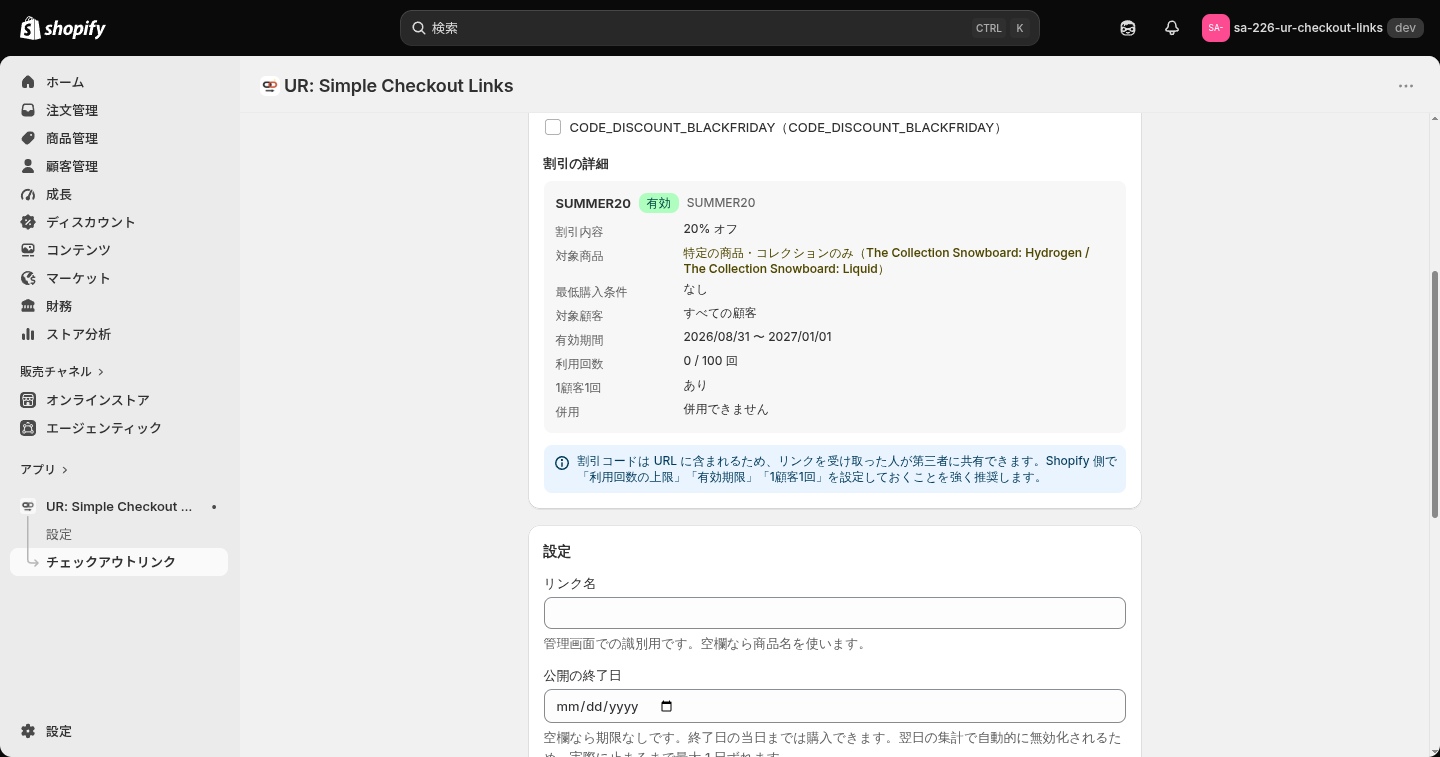
Task: Click the icon beside エージェンティック
Action: (x=28, y=428)
